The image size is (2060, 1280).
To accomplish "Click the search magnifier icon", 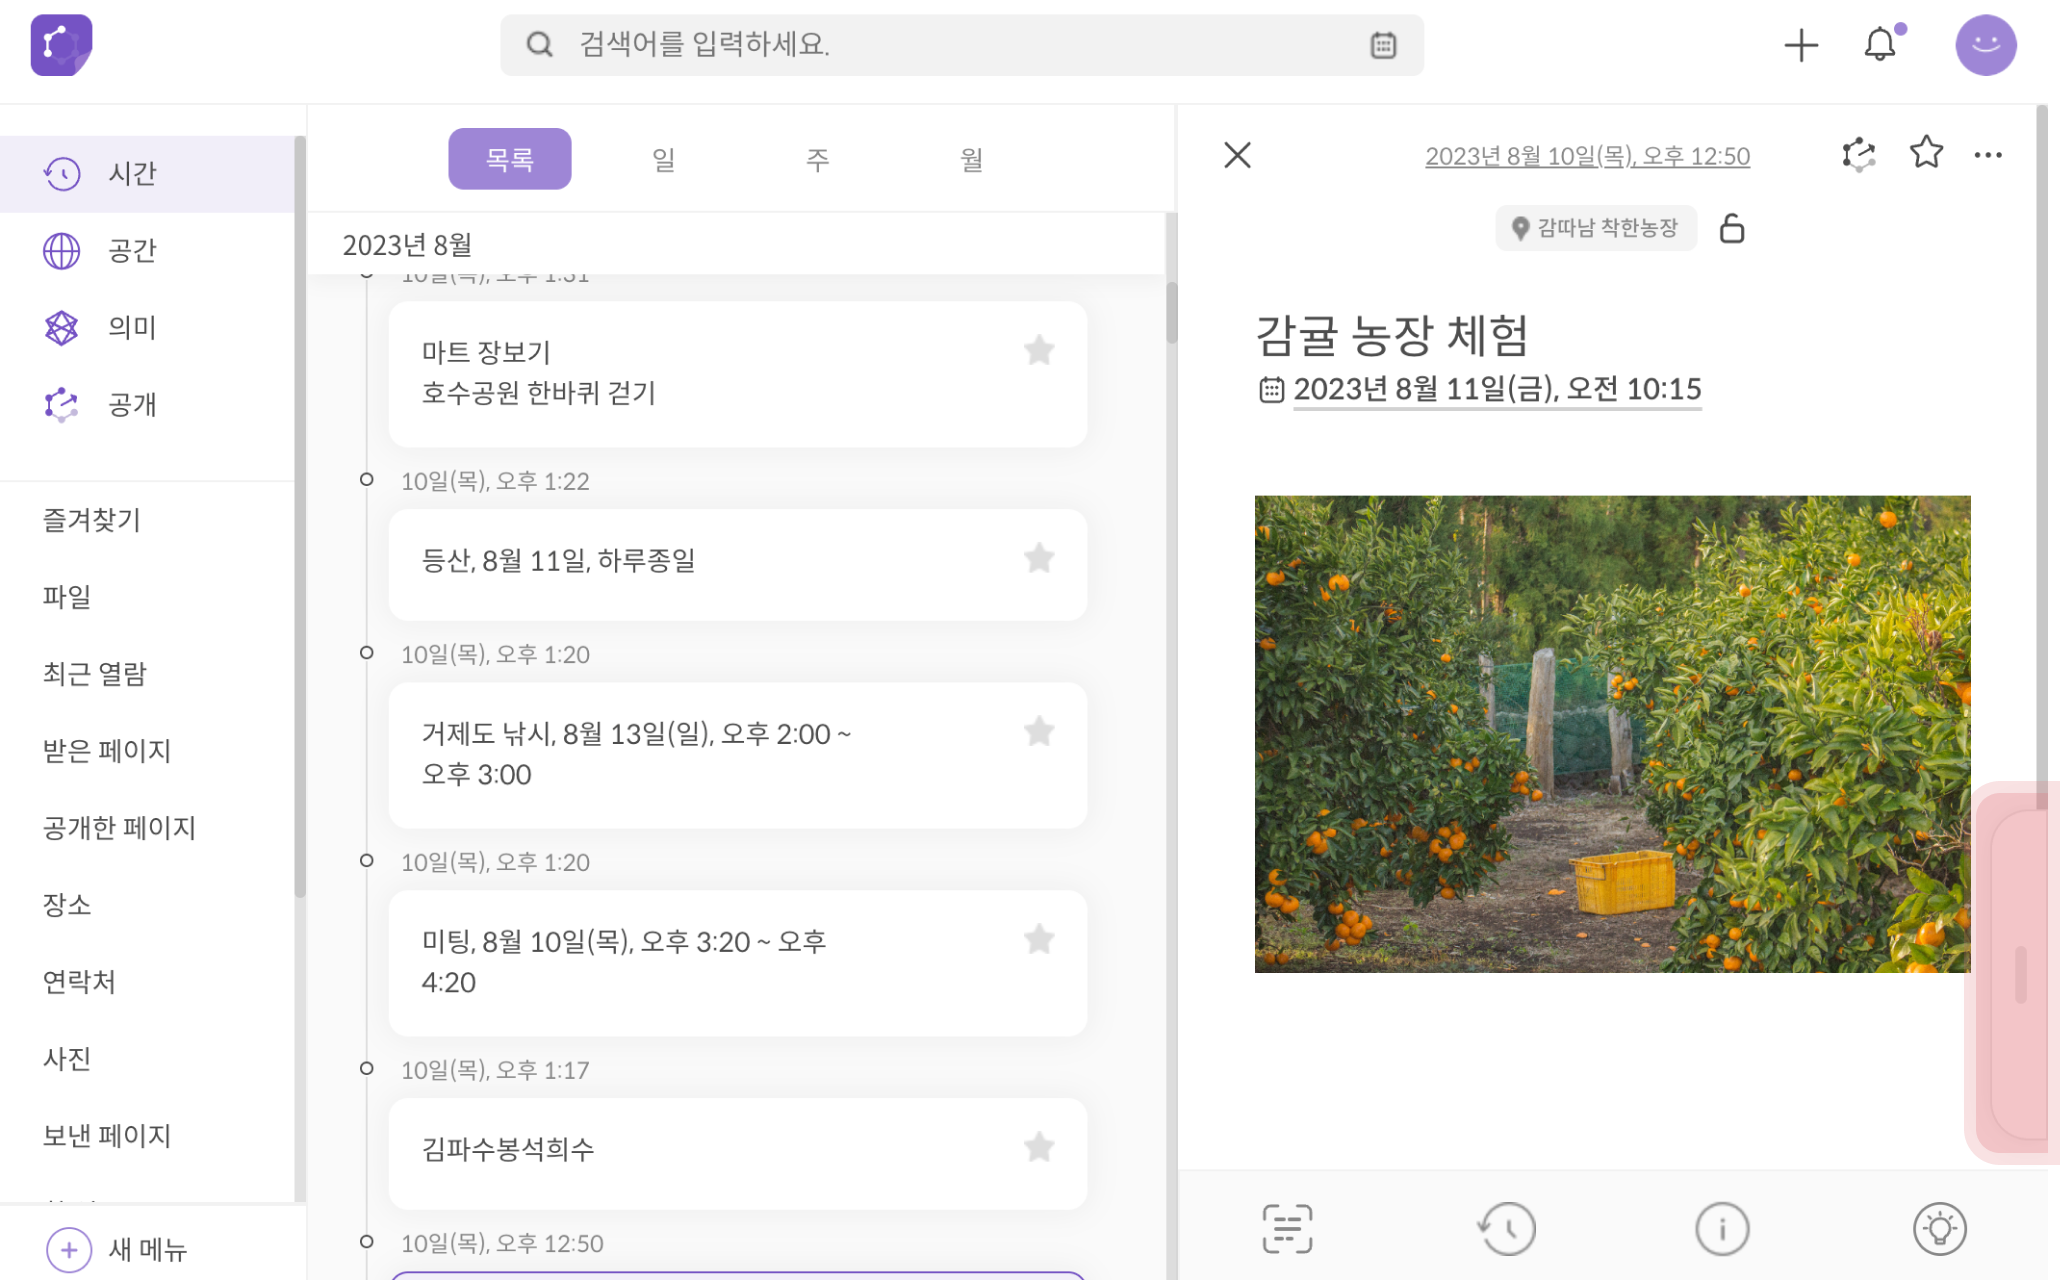I will point(540,45).
